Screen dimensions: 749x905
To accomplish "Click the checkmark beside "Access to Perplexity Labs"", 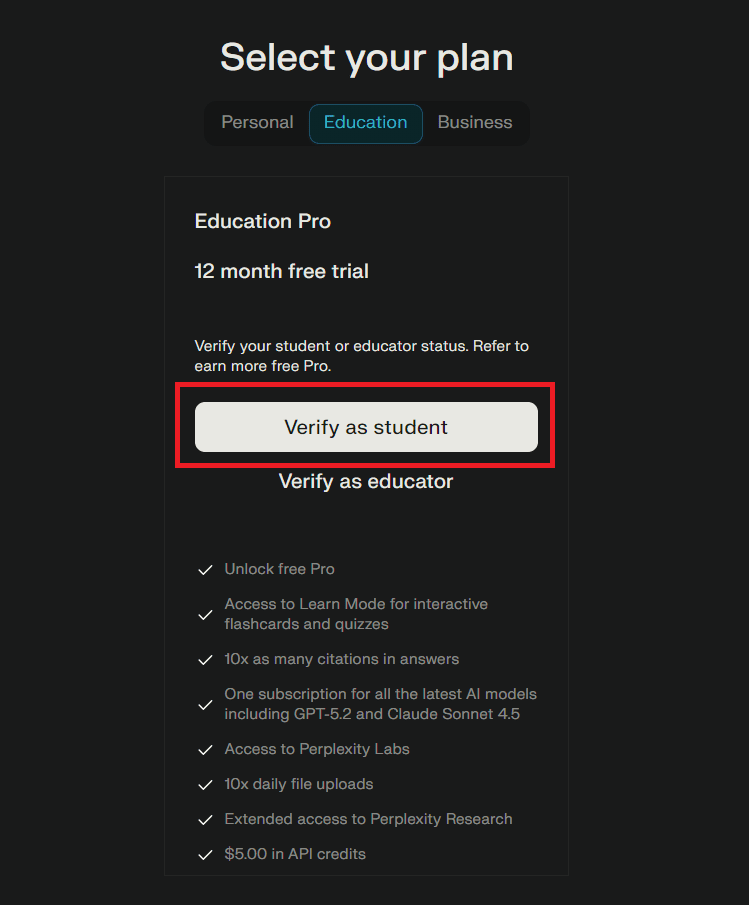I will (x=205, y=749).
